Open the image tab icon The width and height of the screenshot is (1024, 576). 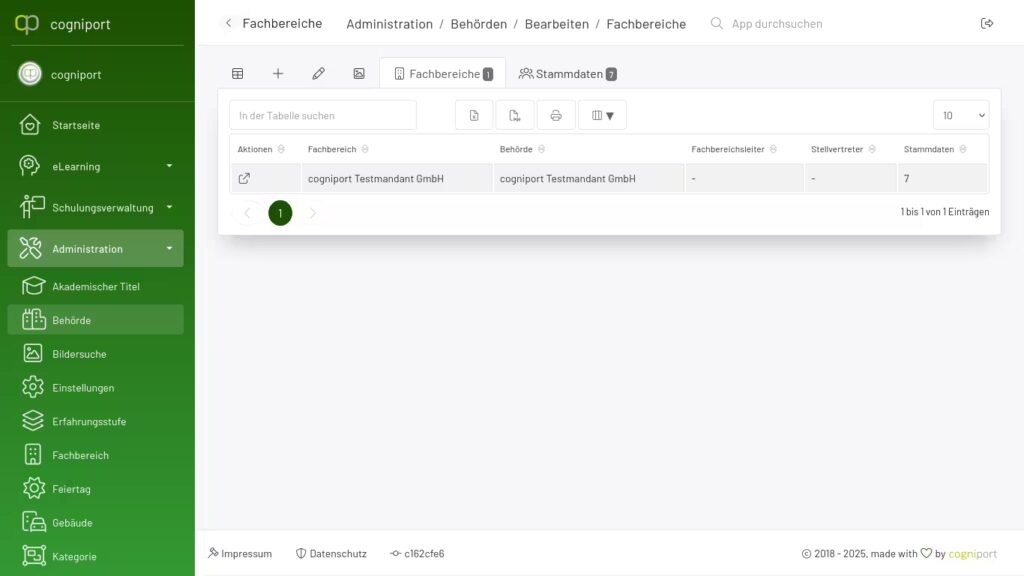359,74
